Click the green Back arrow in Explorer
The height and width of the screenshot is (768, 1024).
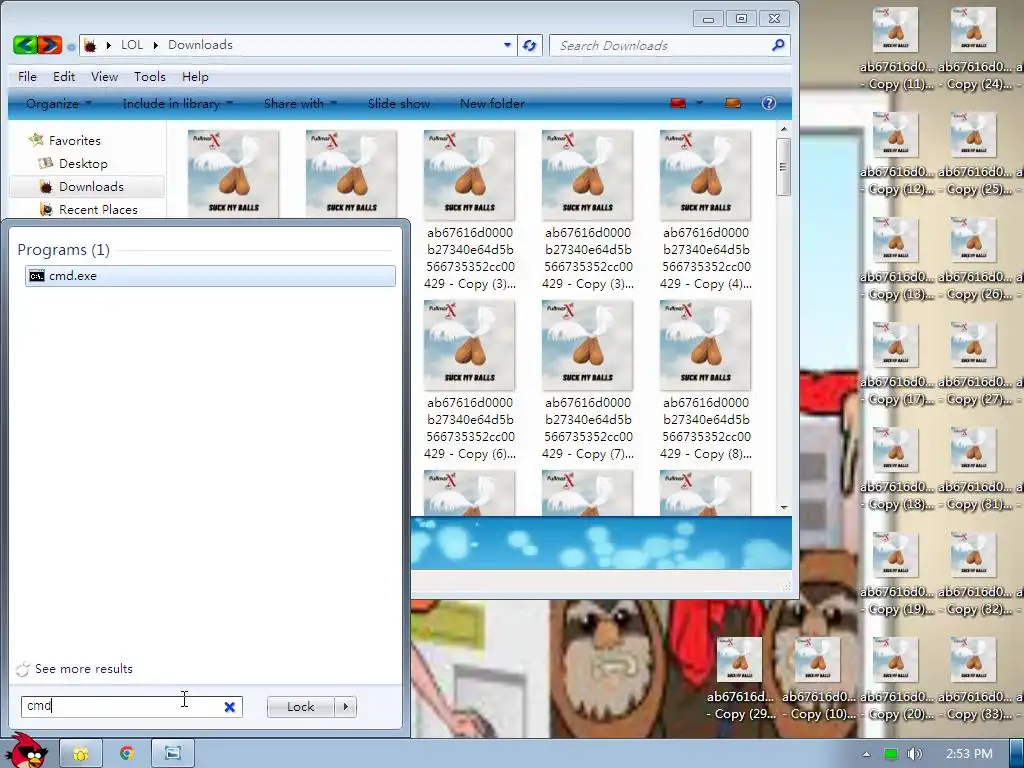(25, 45)
